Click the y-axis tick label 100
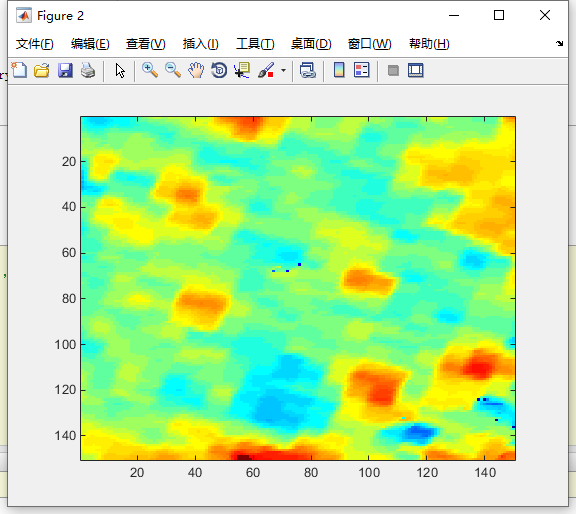The height and width of the screenshot is (514, 576). pos(65,345)
